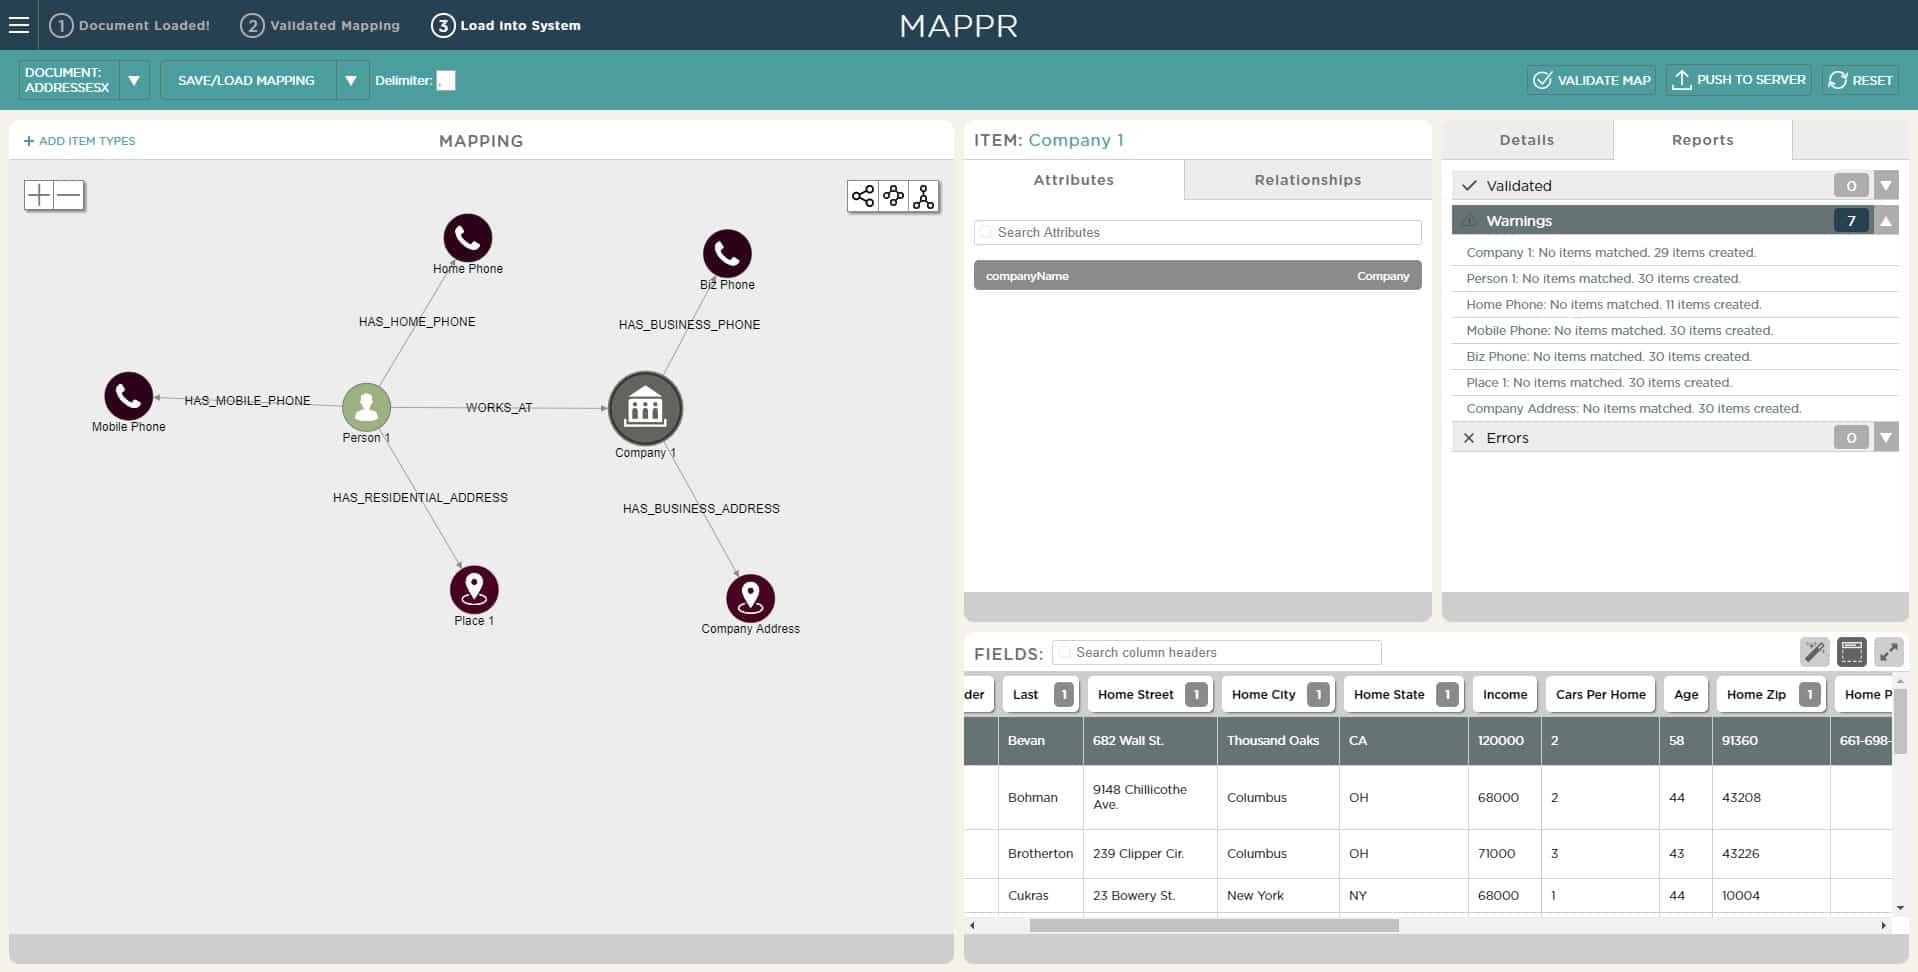Select the Person 1 node
The image size is (1918, 972).
[366, 407]
